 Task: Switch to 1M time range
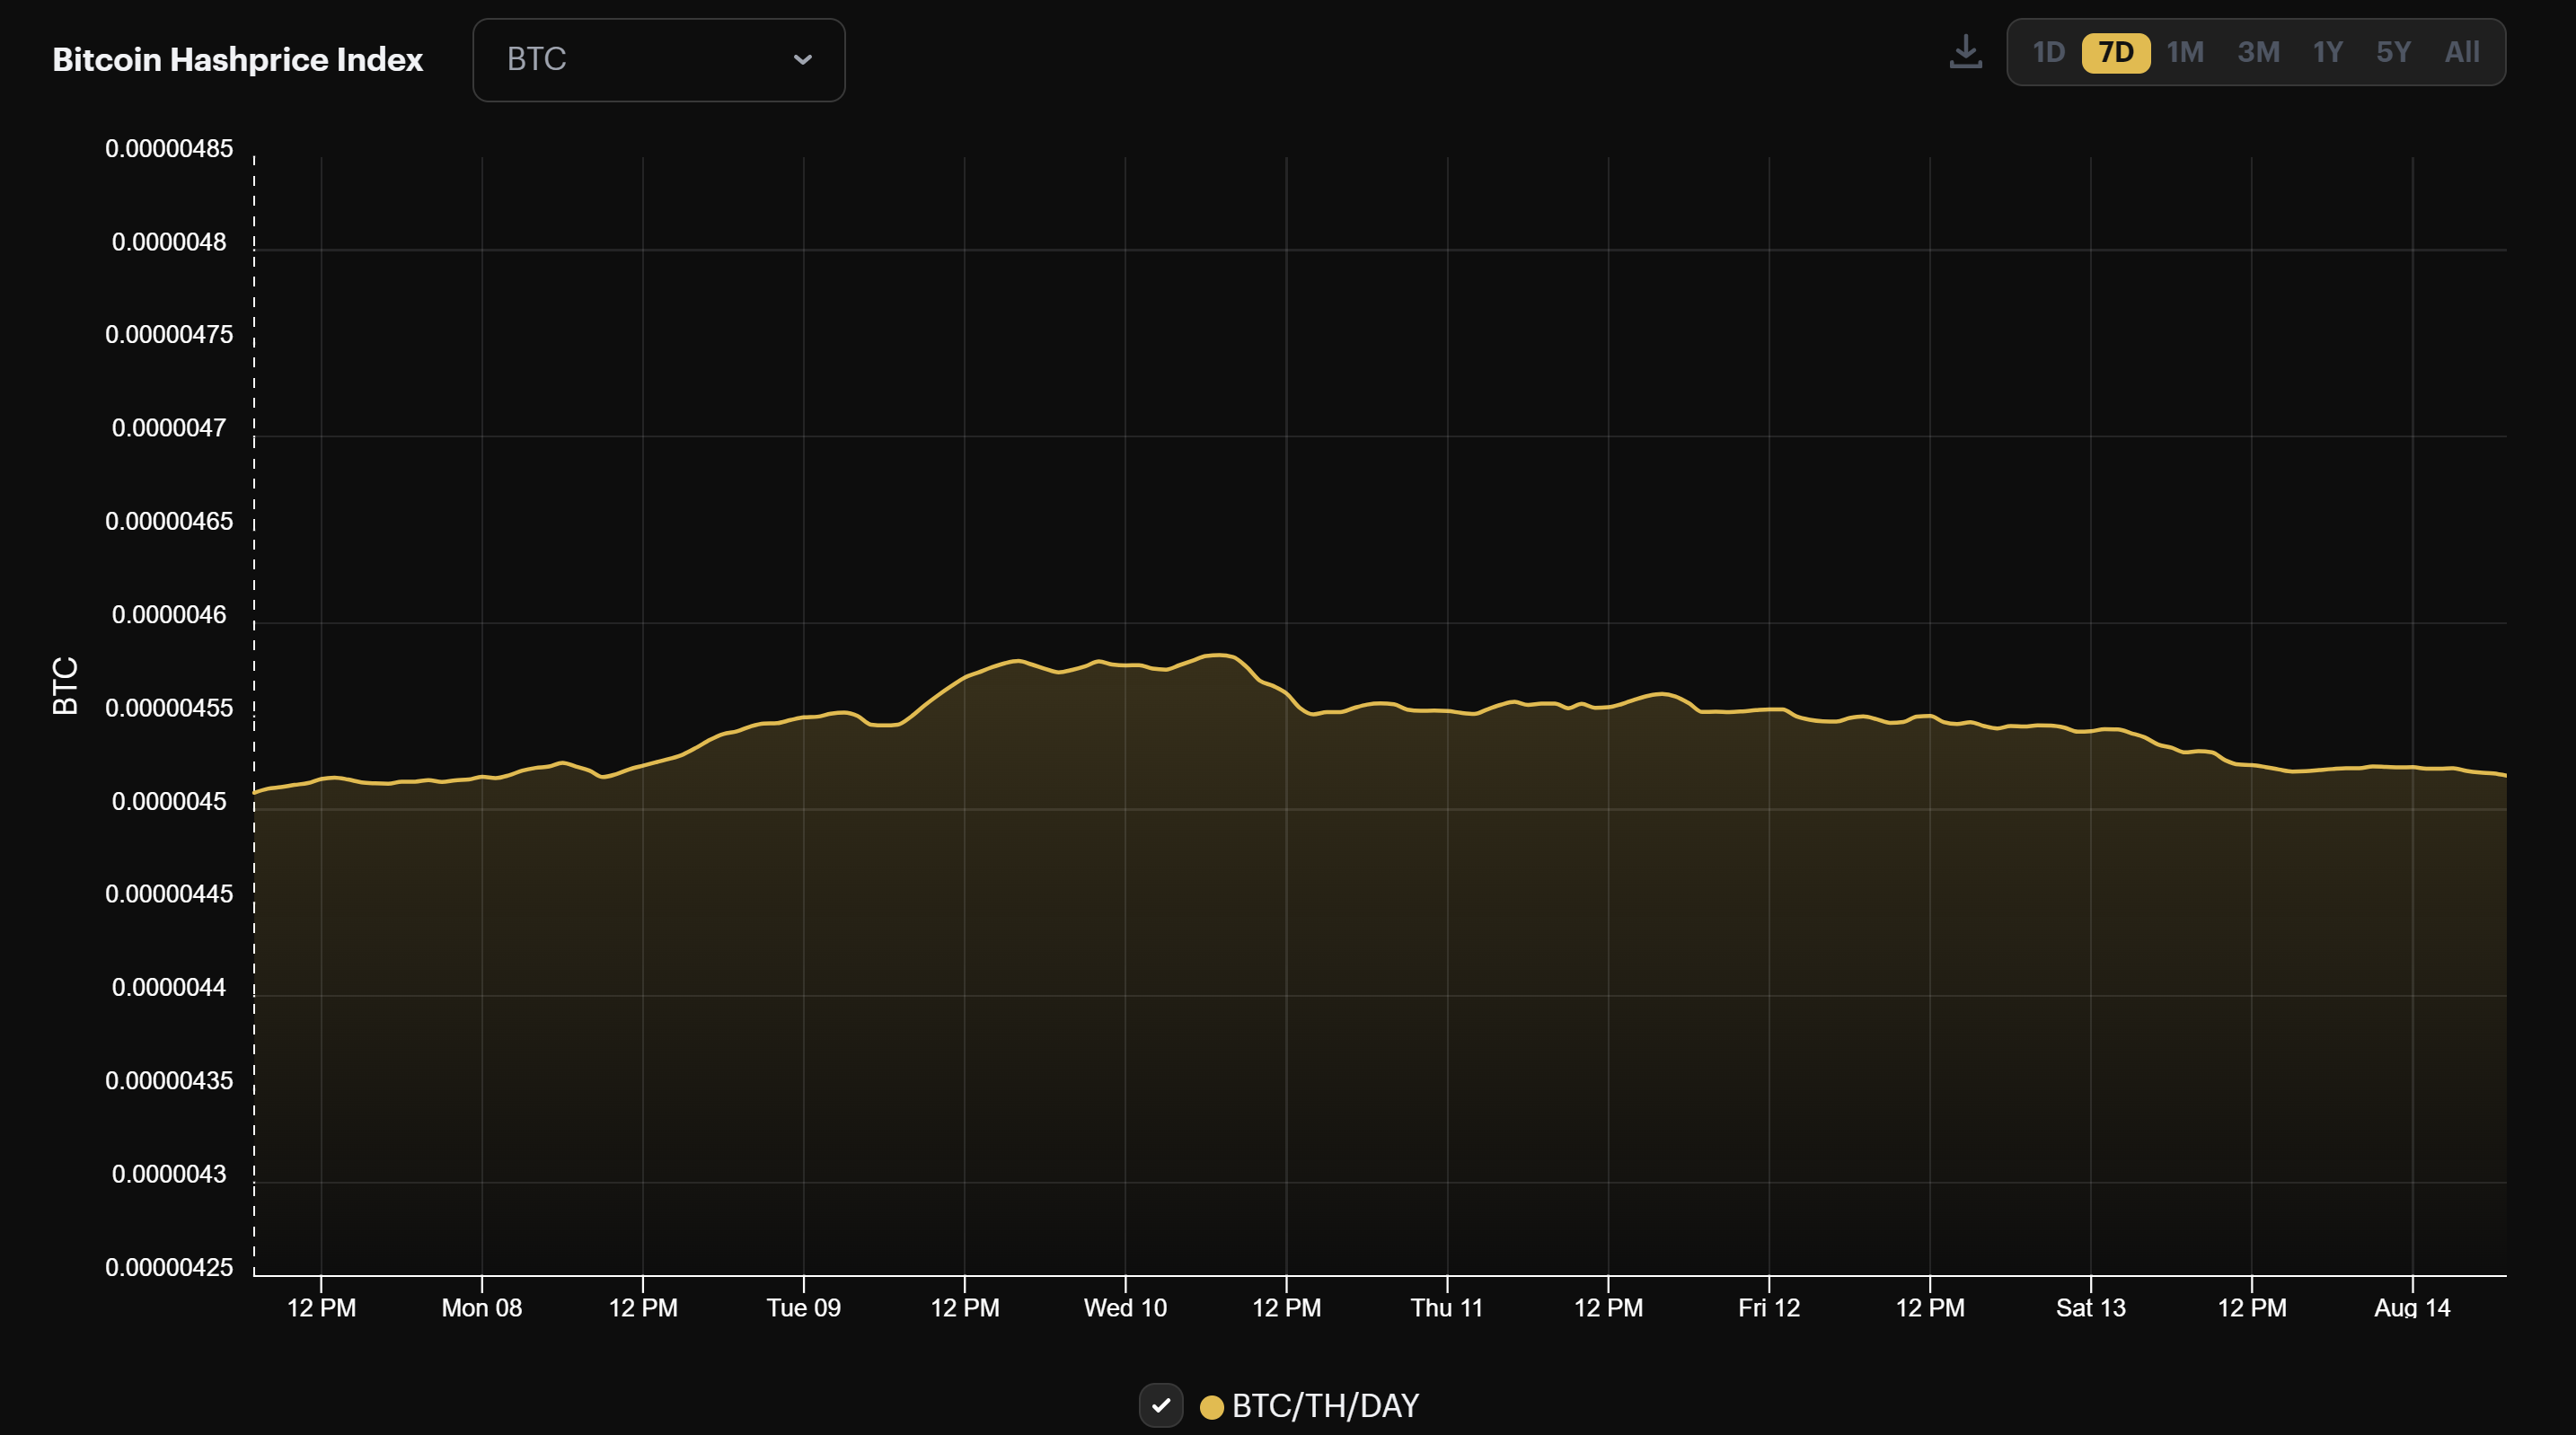[2185, 53]
